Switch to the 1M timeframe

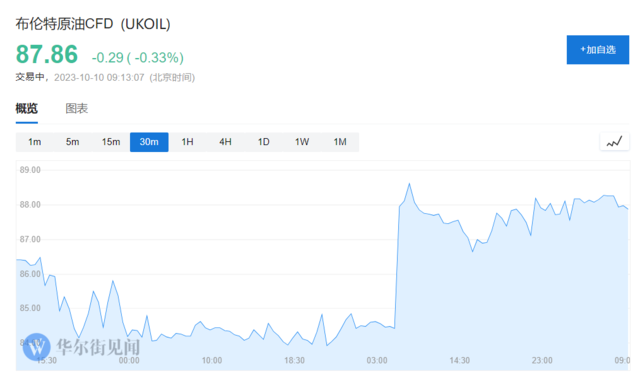[340, 142]
